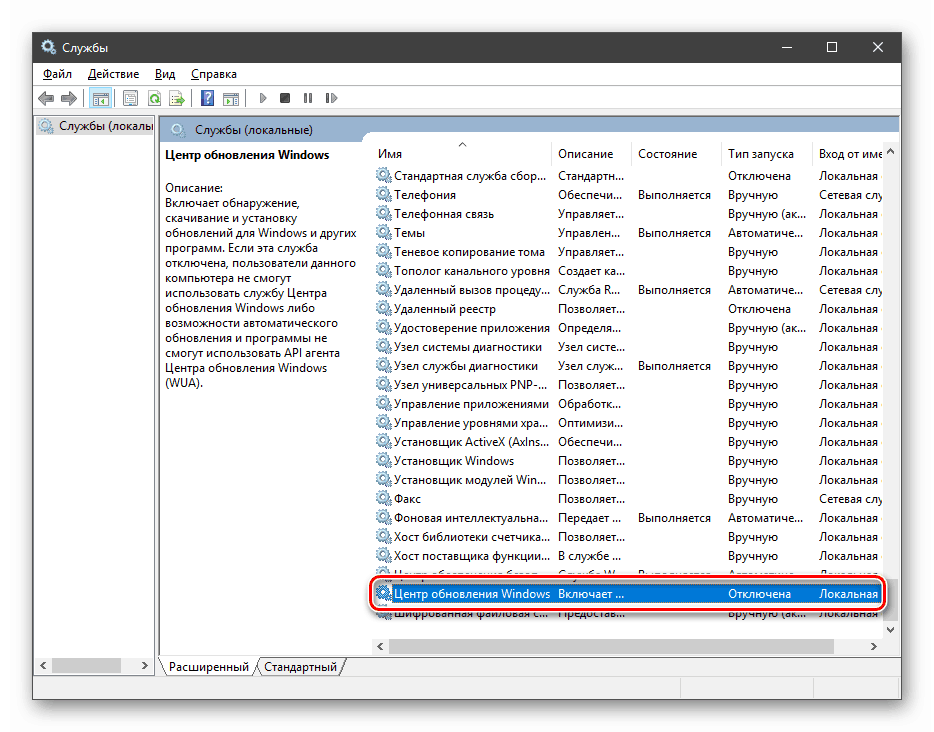Pause the service with the pause icon

point(308,98)
